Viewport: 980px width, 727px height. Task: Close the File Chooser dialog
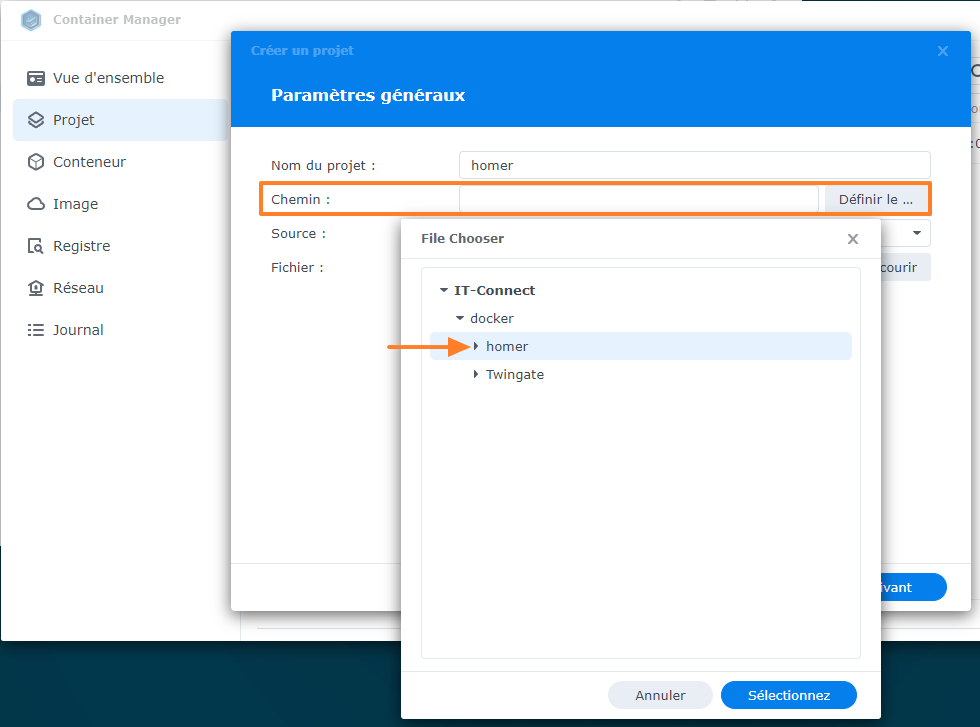[x=852, y=239]
